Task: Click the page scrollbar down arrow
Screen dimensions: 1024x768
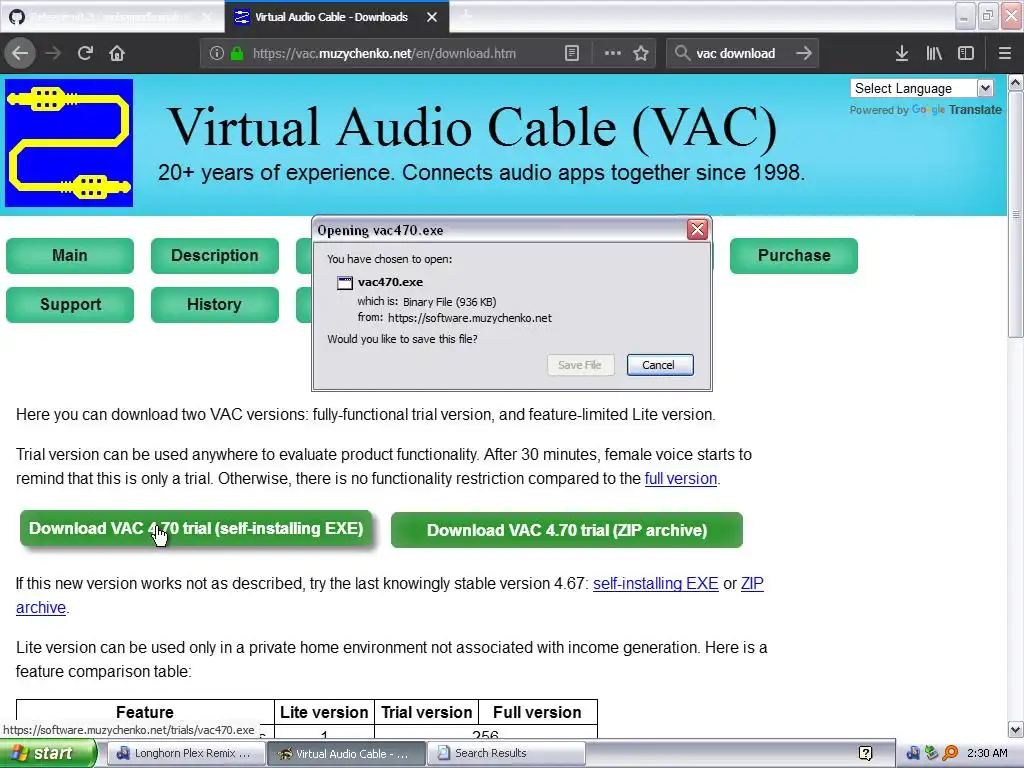Action: (1015, 729)
